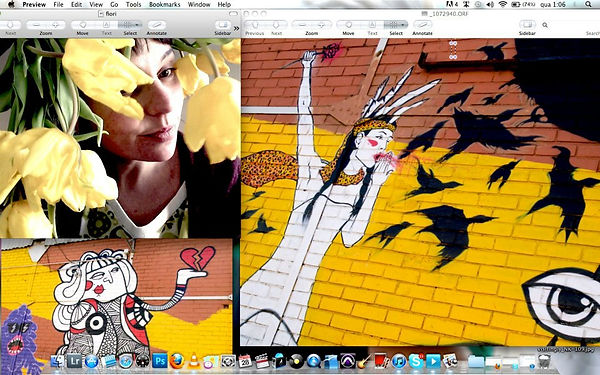Viewport: 600px width, 375px height.
Task: Click the clock showing qua 1:06
Action: [553, 4]
